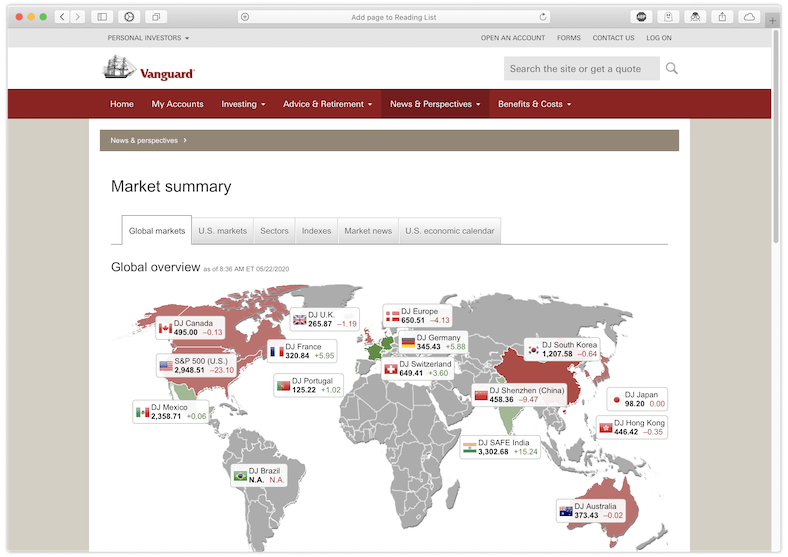The image size is (788, 557).
Task: Click the News & perspectives breadcrumb link
Action: click(144, 140)
